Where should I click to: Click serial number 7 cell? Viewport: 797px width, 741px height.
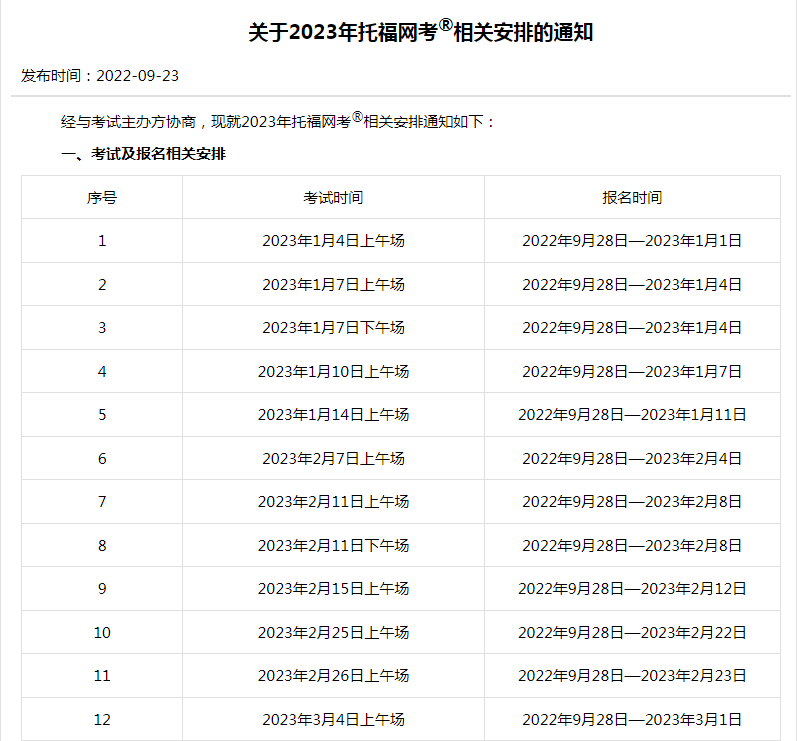point(102,502)
